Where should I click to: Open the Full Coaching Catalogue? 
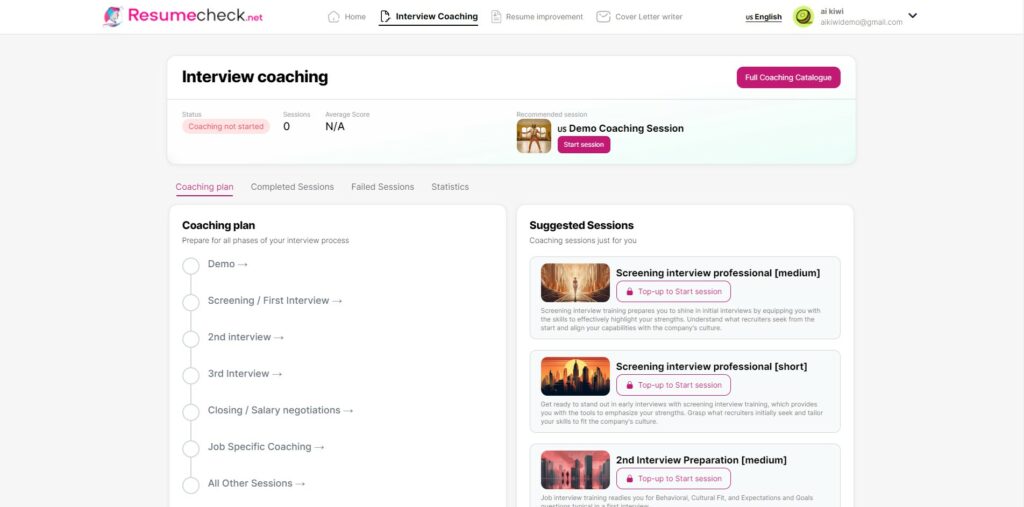[788, 77]
